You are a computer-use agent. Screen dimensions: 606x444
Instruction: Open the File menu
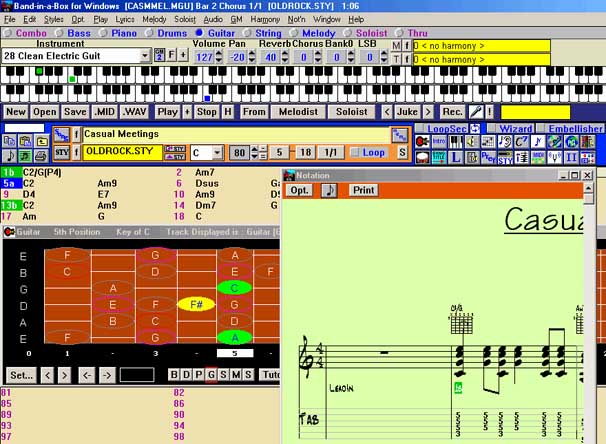[x=10, y=19]
